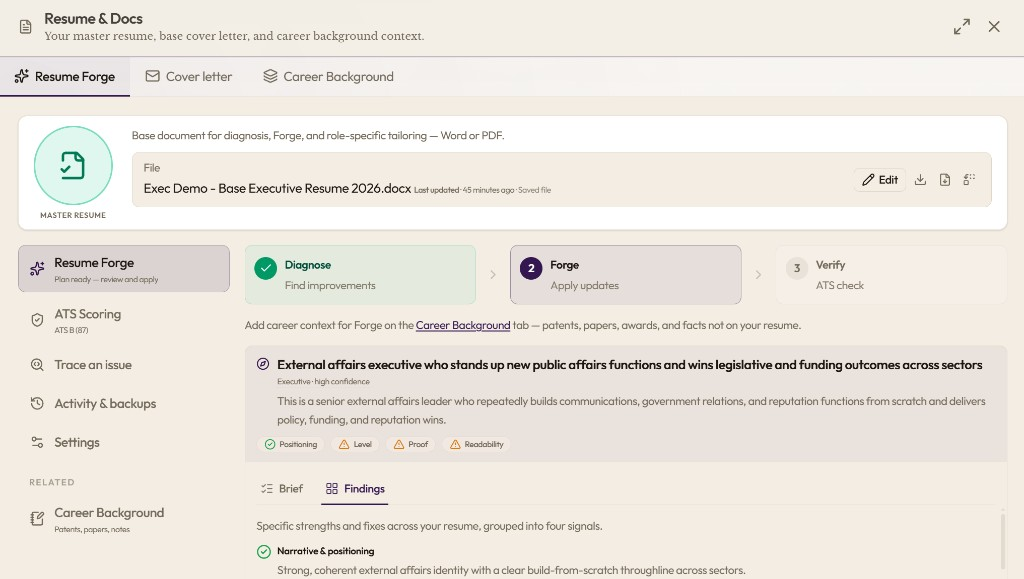Click the ATS Scoring shield icon

[37, 320]
